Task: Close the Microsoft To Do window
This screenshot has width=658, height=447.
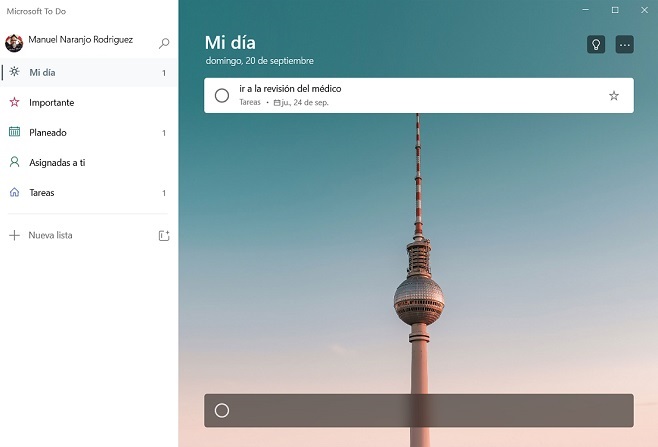Action: (644, 10)
